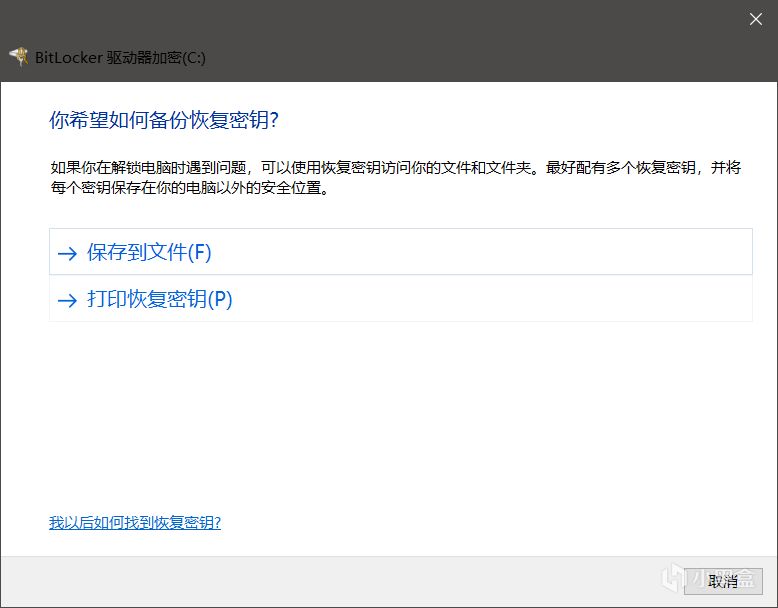Open the 我以后如何找到恢复密钥? help link
This screenshot has width=778, height=608.
tap(134, 523)
